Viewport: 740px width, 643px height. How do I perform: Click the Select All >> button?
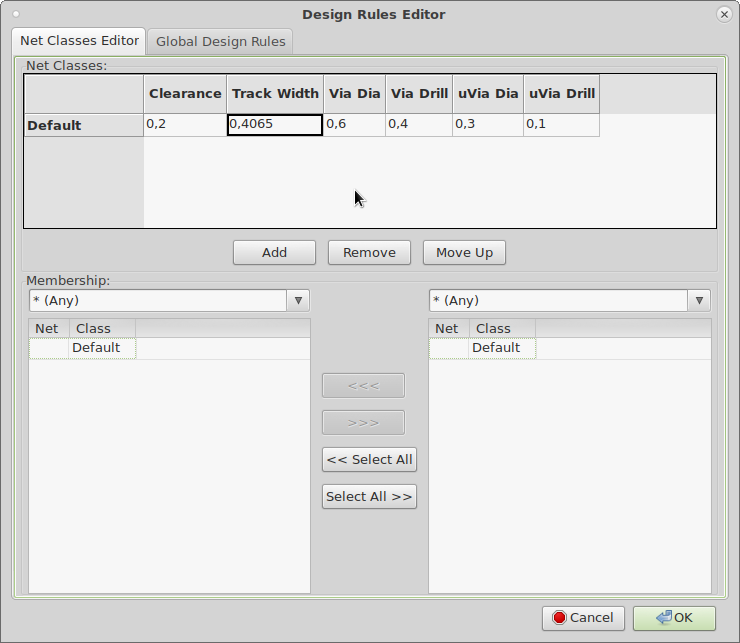(369, 497)
